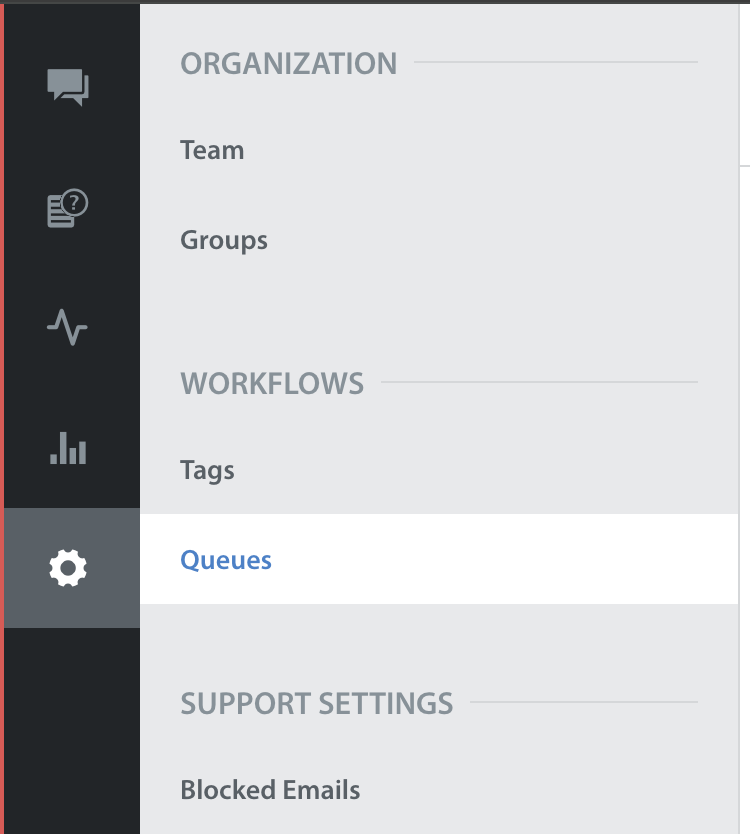Click the WORKFLOWS section heading

(272, 383)
